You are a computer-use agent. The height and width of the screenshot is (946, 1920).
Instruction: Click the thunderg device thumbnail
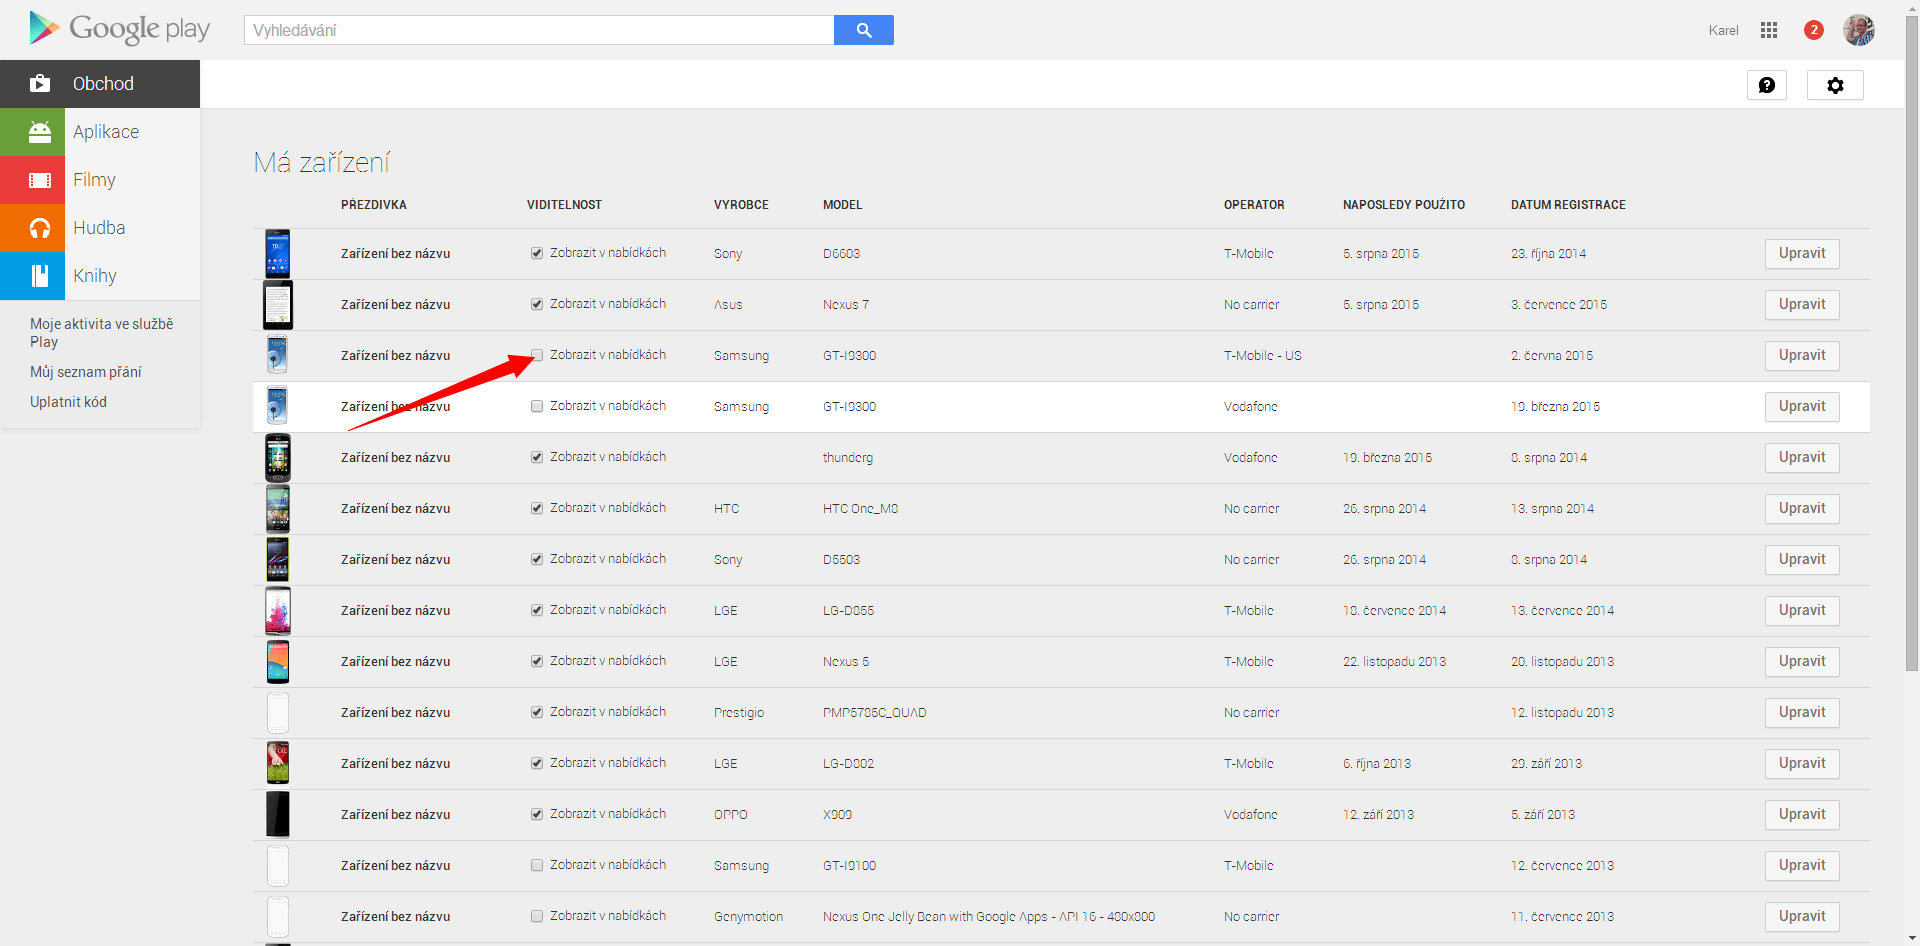click(278, 458)
